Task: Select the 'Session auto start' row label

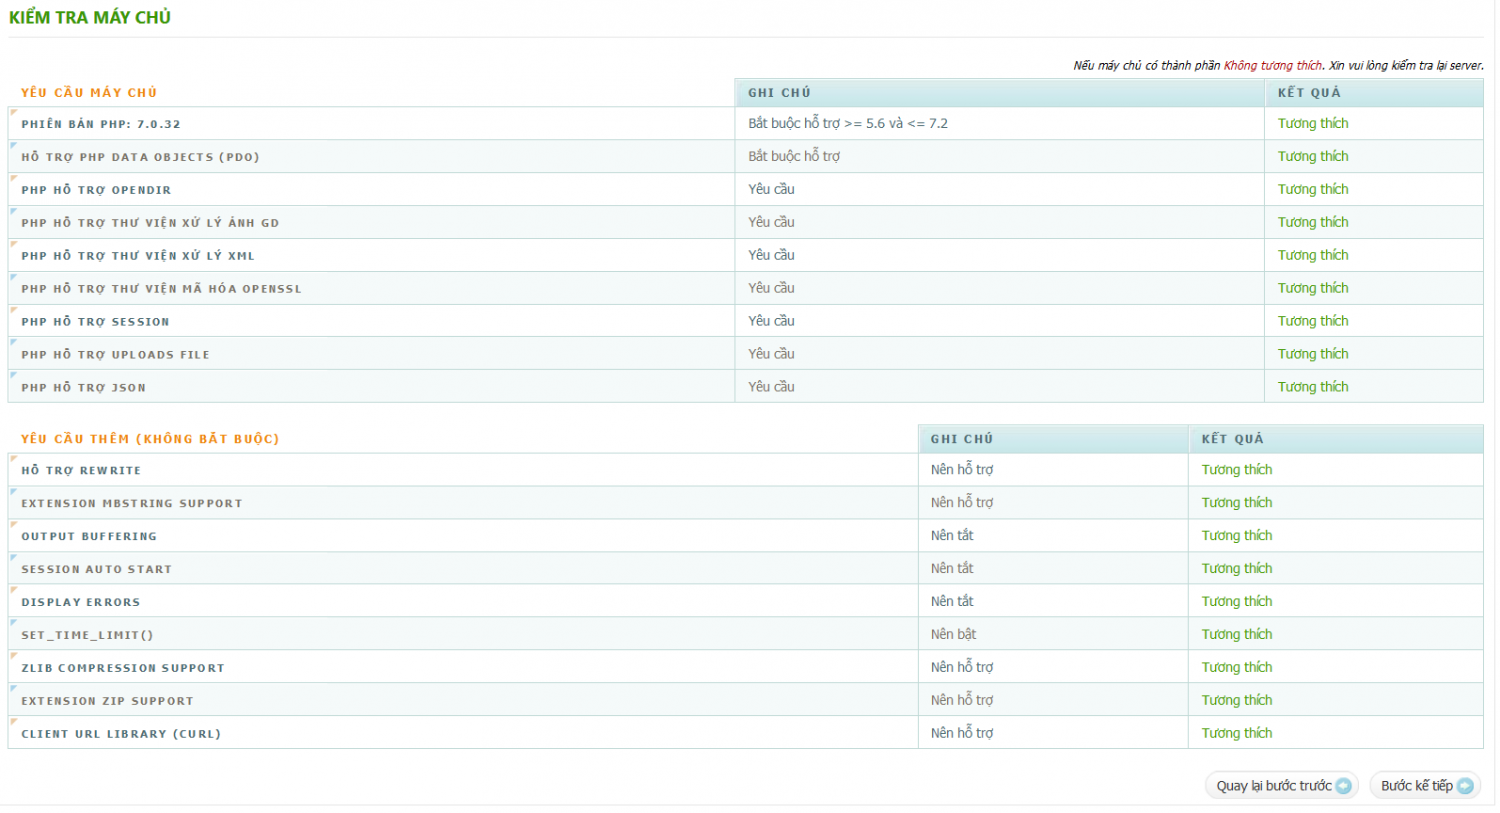Action: 96,570
